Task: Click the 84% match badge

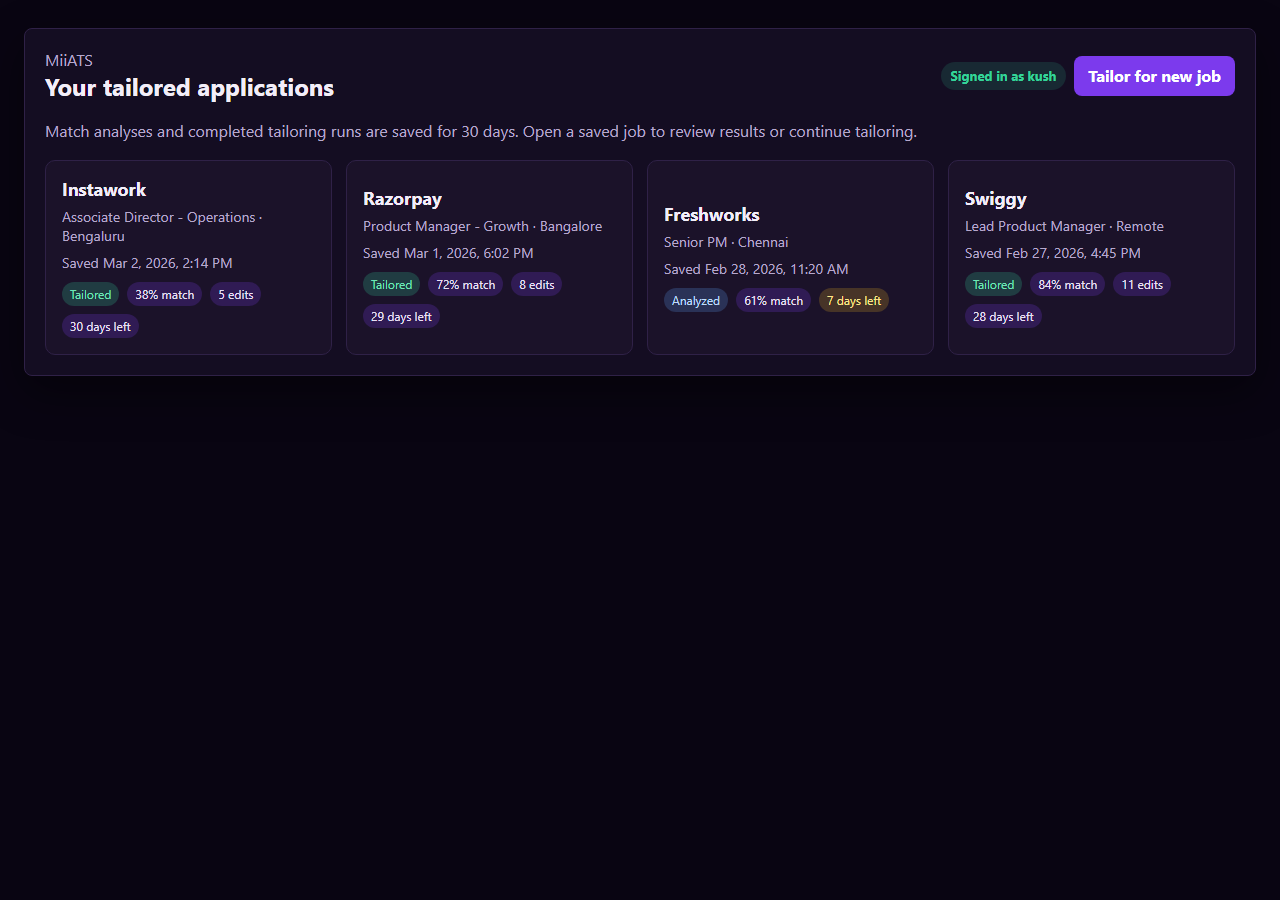Action: tap(1068, 284)
